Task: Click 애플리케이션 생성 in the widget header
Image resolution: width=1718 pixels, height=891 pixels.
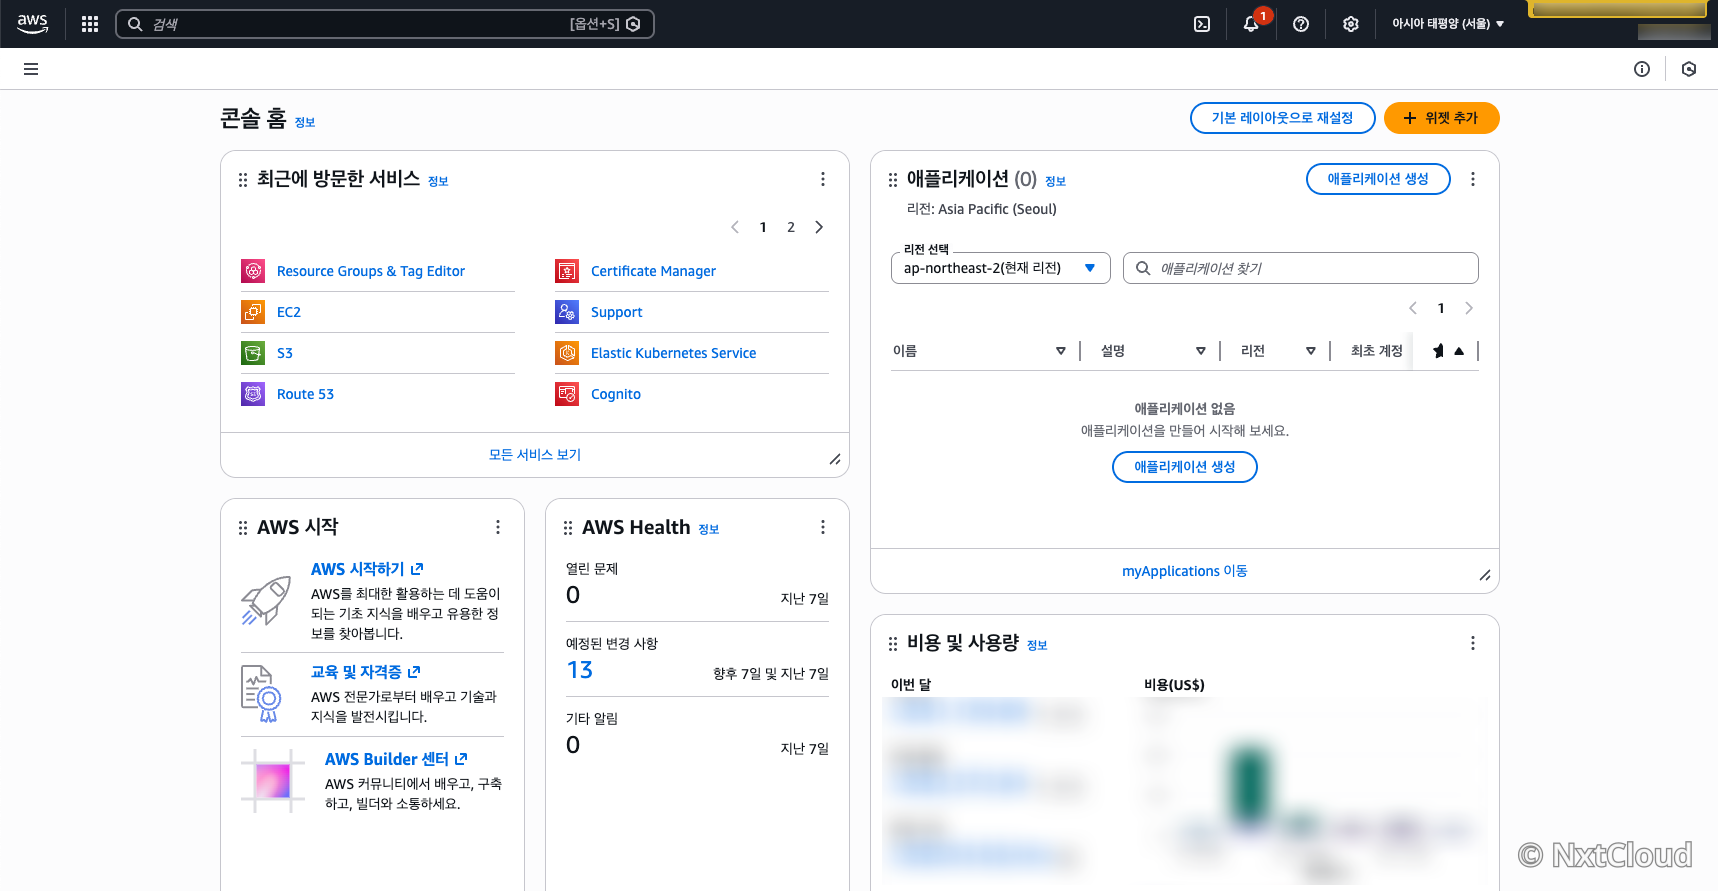Action: pos(1378,179)
